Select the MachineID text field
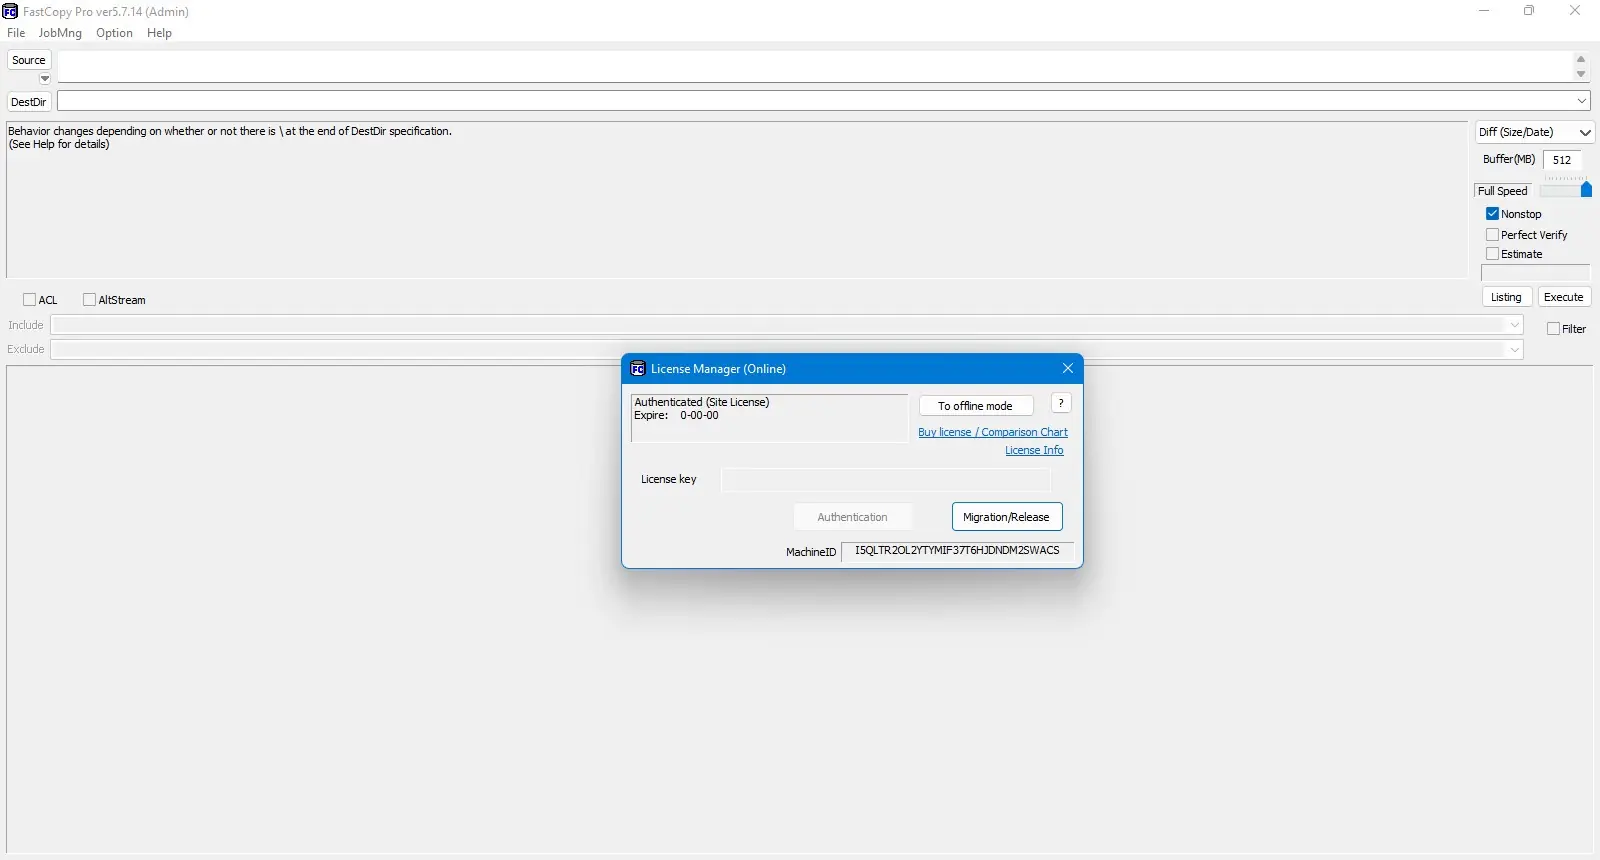The width and height of the screenshot is (1600, 860). click(957, 551)
